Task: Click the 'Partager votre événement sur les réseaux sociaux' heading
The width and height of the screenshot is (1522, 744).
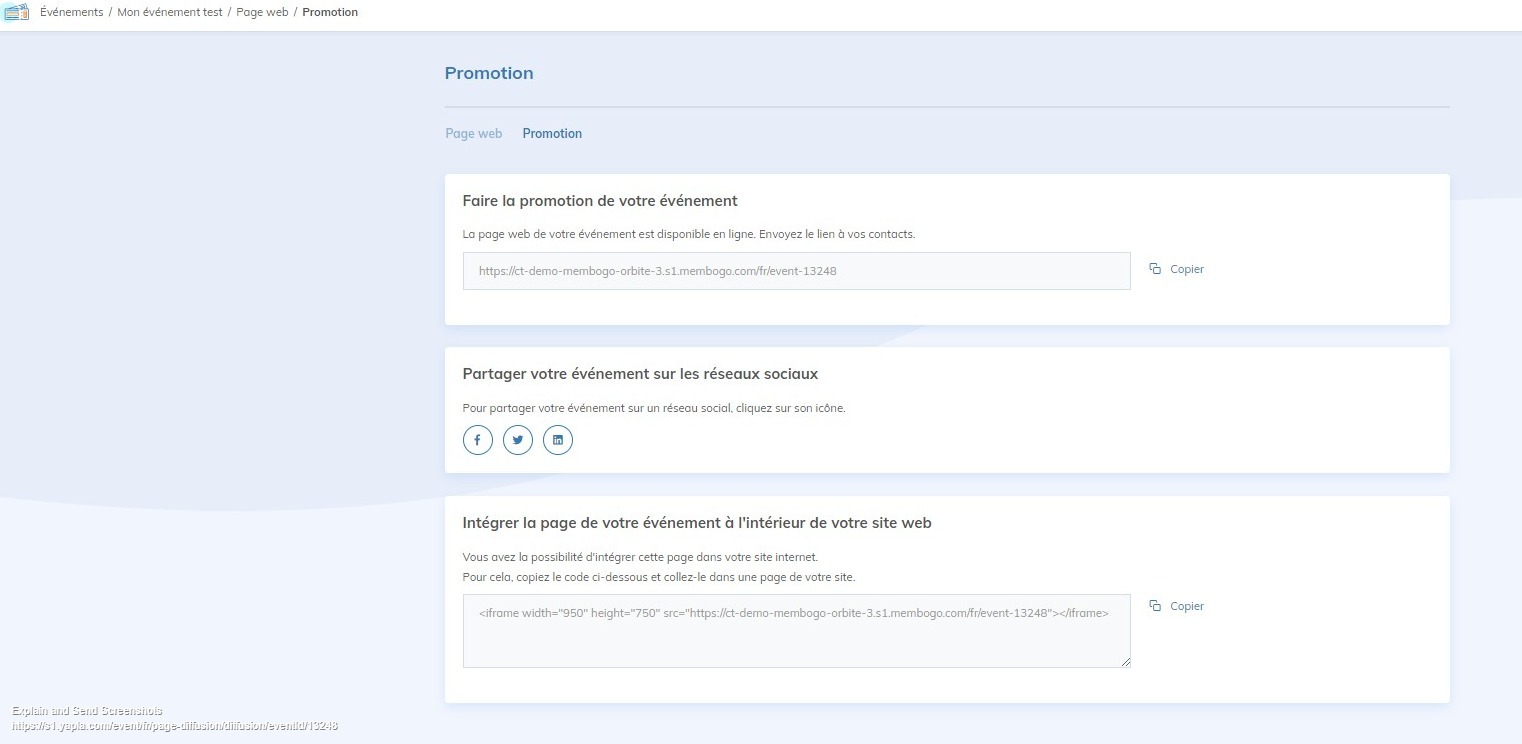Action: (640, 374)
